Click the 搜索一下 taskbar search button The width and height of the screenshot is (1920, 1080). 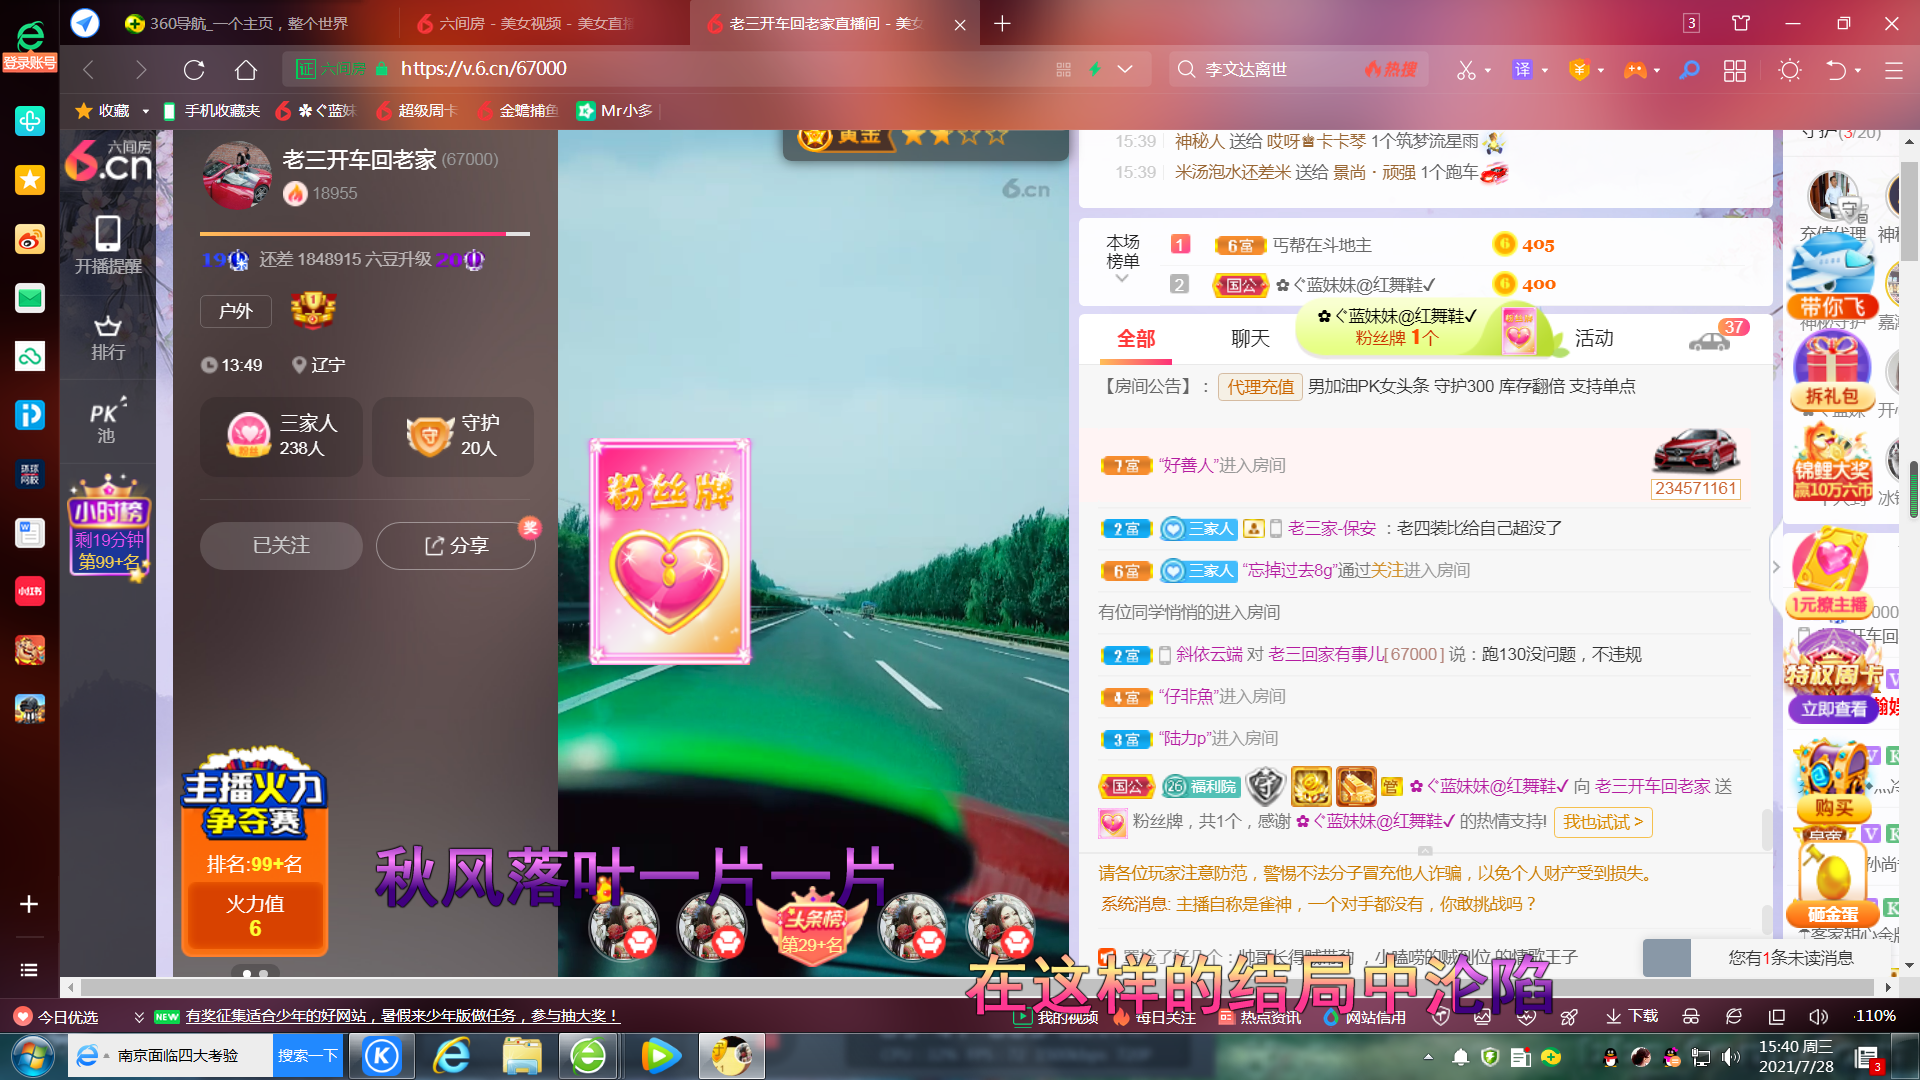tap(308, 1056)
